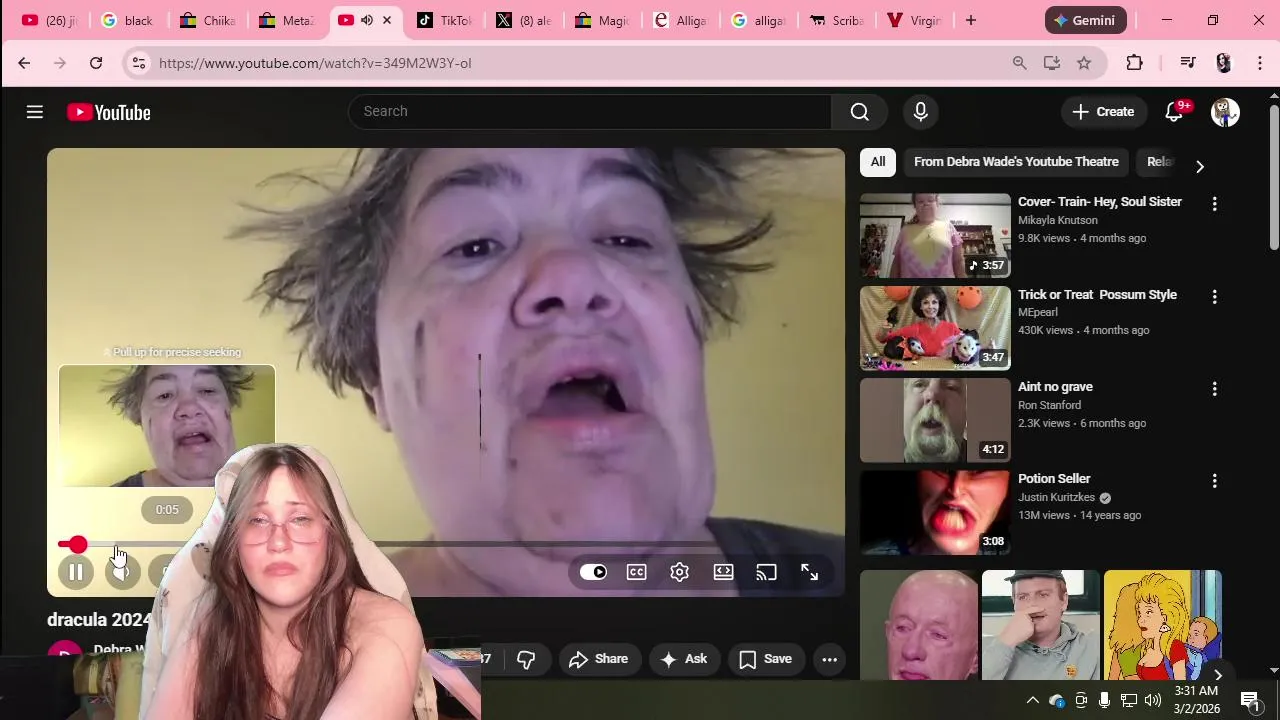This screenshot has height=720, width=1280.
Task: Open the Cover- Train- Hey, Soul Sister thumbnail
Action: coord(935,236)
